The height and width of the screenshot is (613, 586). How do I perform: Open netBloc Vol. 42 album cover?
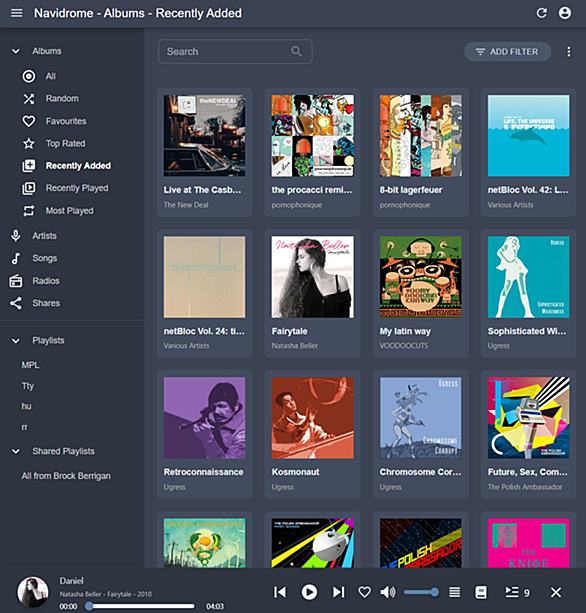[529, 136]
